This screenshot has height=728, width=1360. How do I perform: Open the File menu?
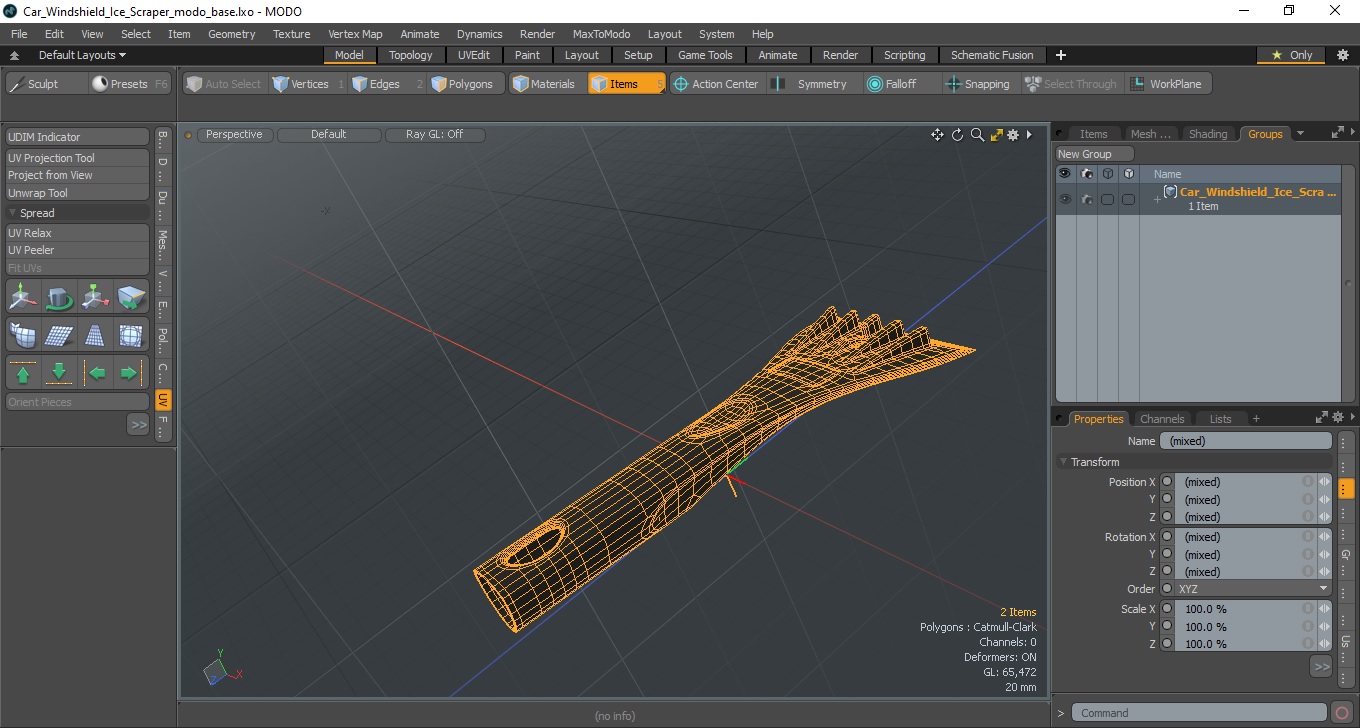19,34
